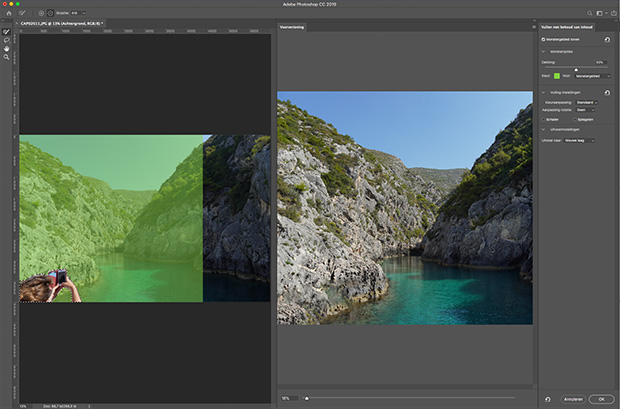Select the Zoom tool
Viewport: 620px width, 409px height.
6,57
